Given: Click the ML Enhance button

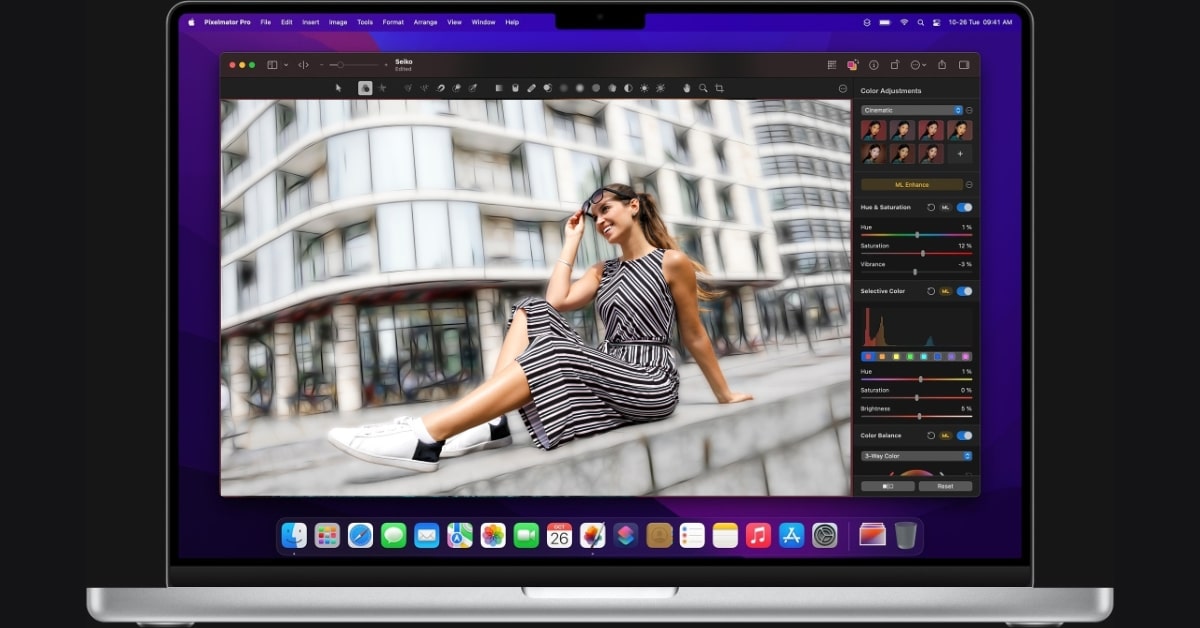Looking at the screenshot, I should pyautogui.click(x=911, y=184).
